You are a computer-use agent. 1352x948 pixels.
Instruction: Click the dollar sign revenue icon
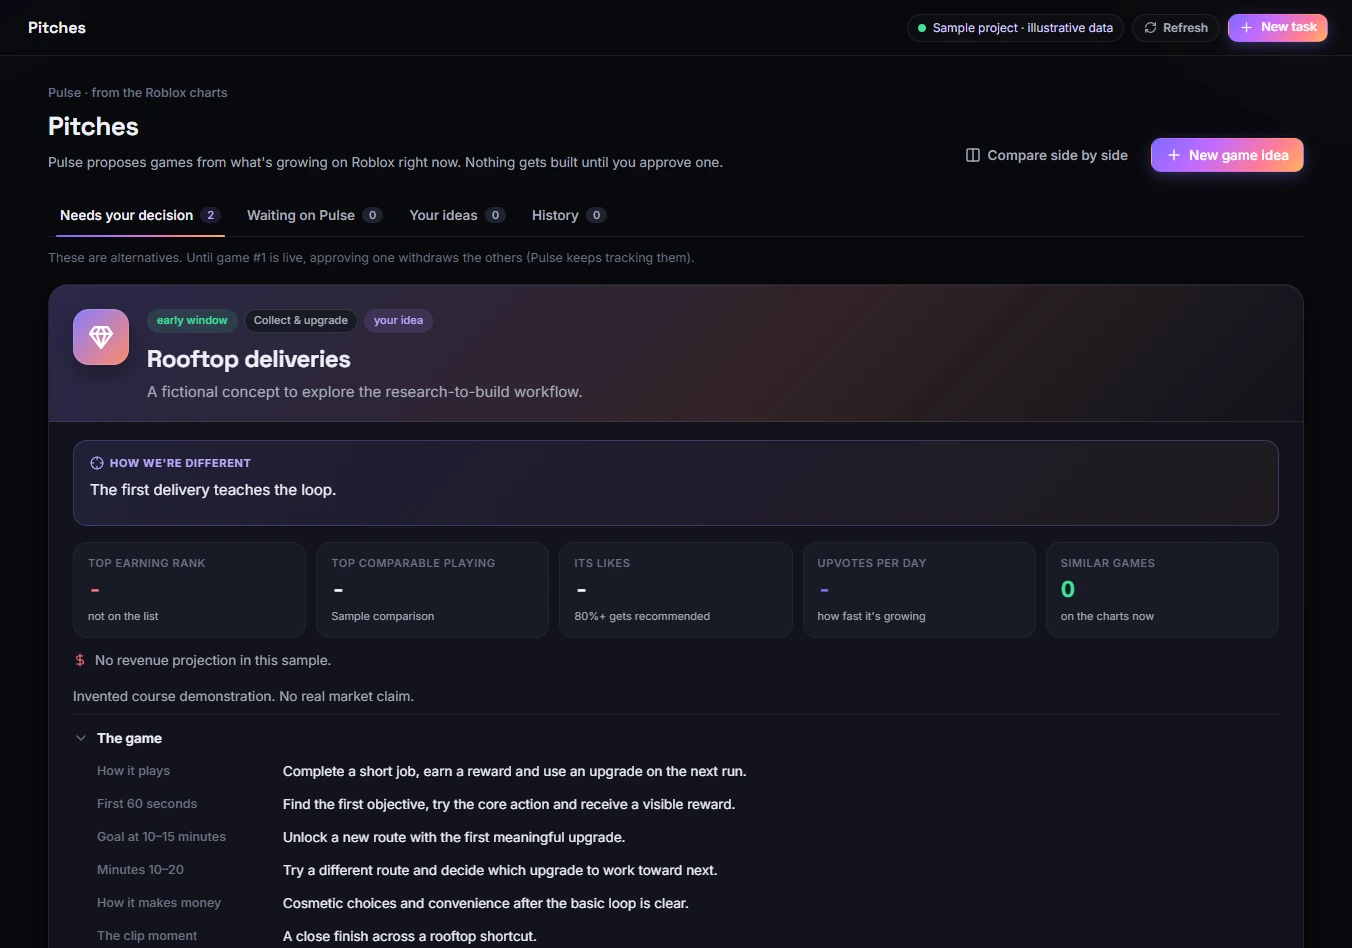pyautogui.click(x=80, y=660)
